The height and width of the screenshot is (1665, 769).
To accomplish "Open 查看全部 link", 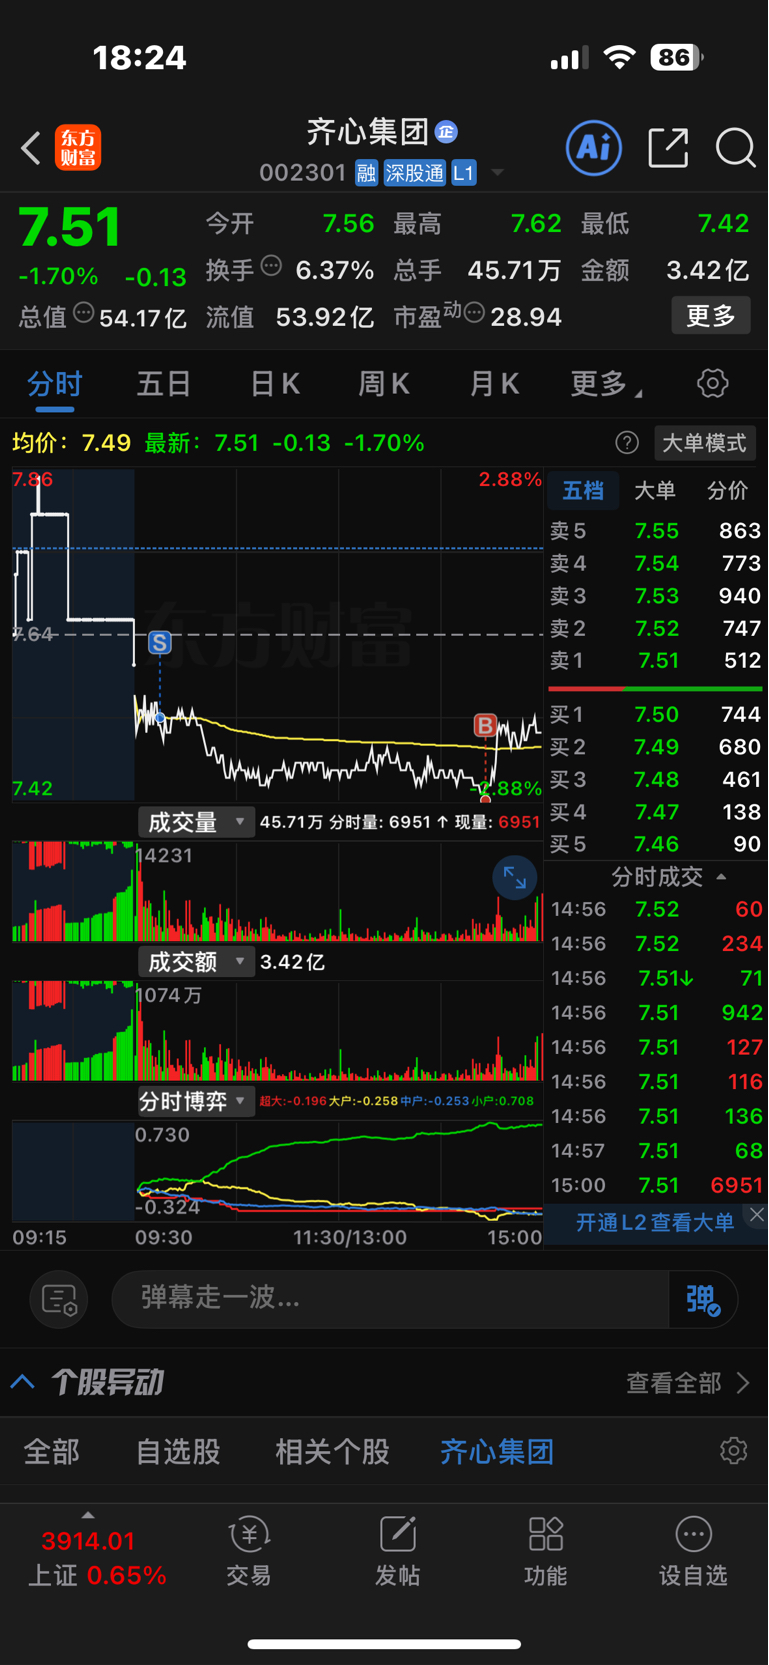I will (688, 1383).
